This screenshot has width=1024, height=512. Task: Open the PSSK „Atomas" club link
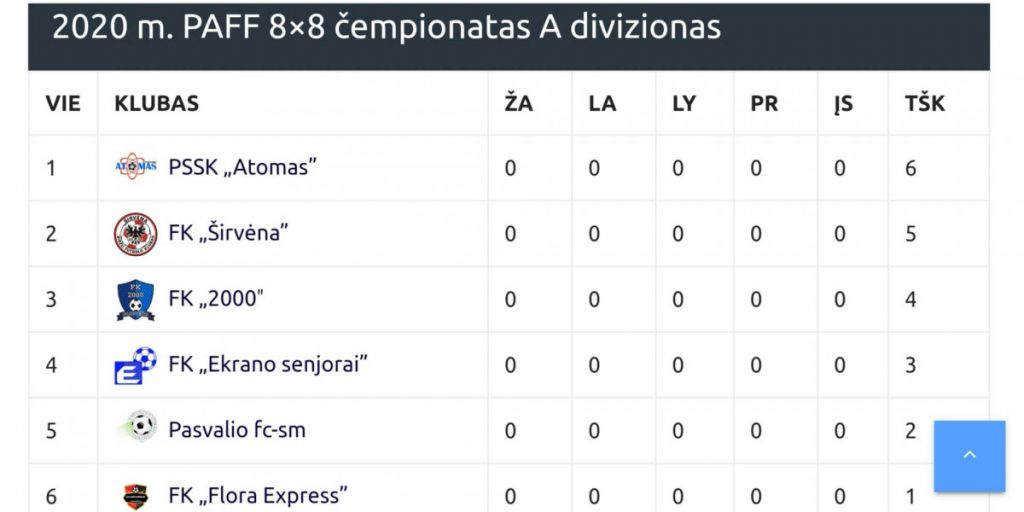[242, 168]
